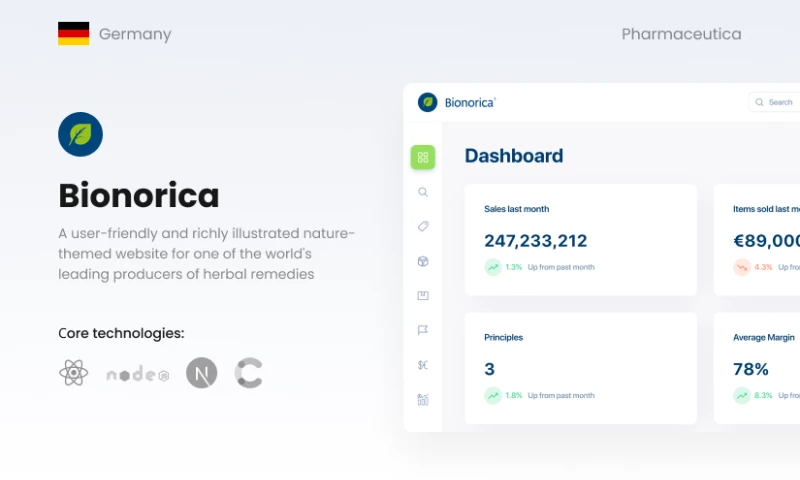Open the search icon in the sidebar
This screenshot has width=800, height=480.
coord(423,192)
